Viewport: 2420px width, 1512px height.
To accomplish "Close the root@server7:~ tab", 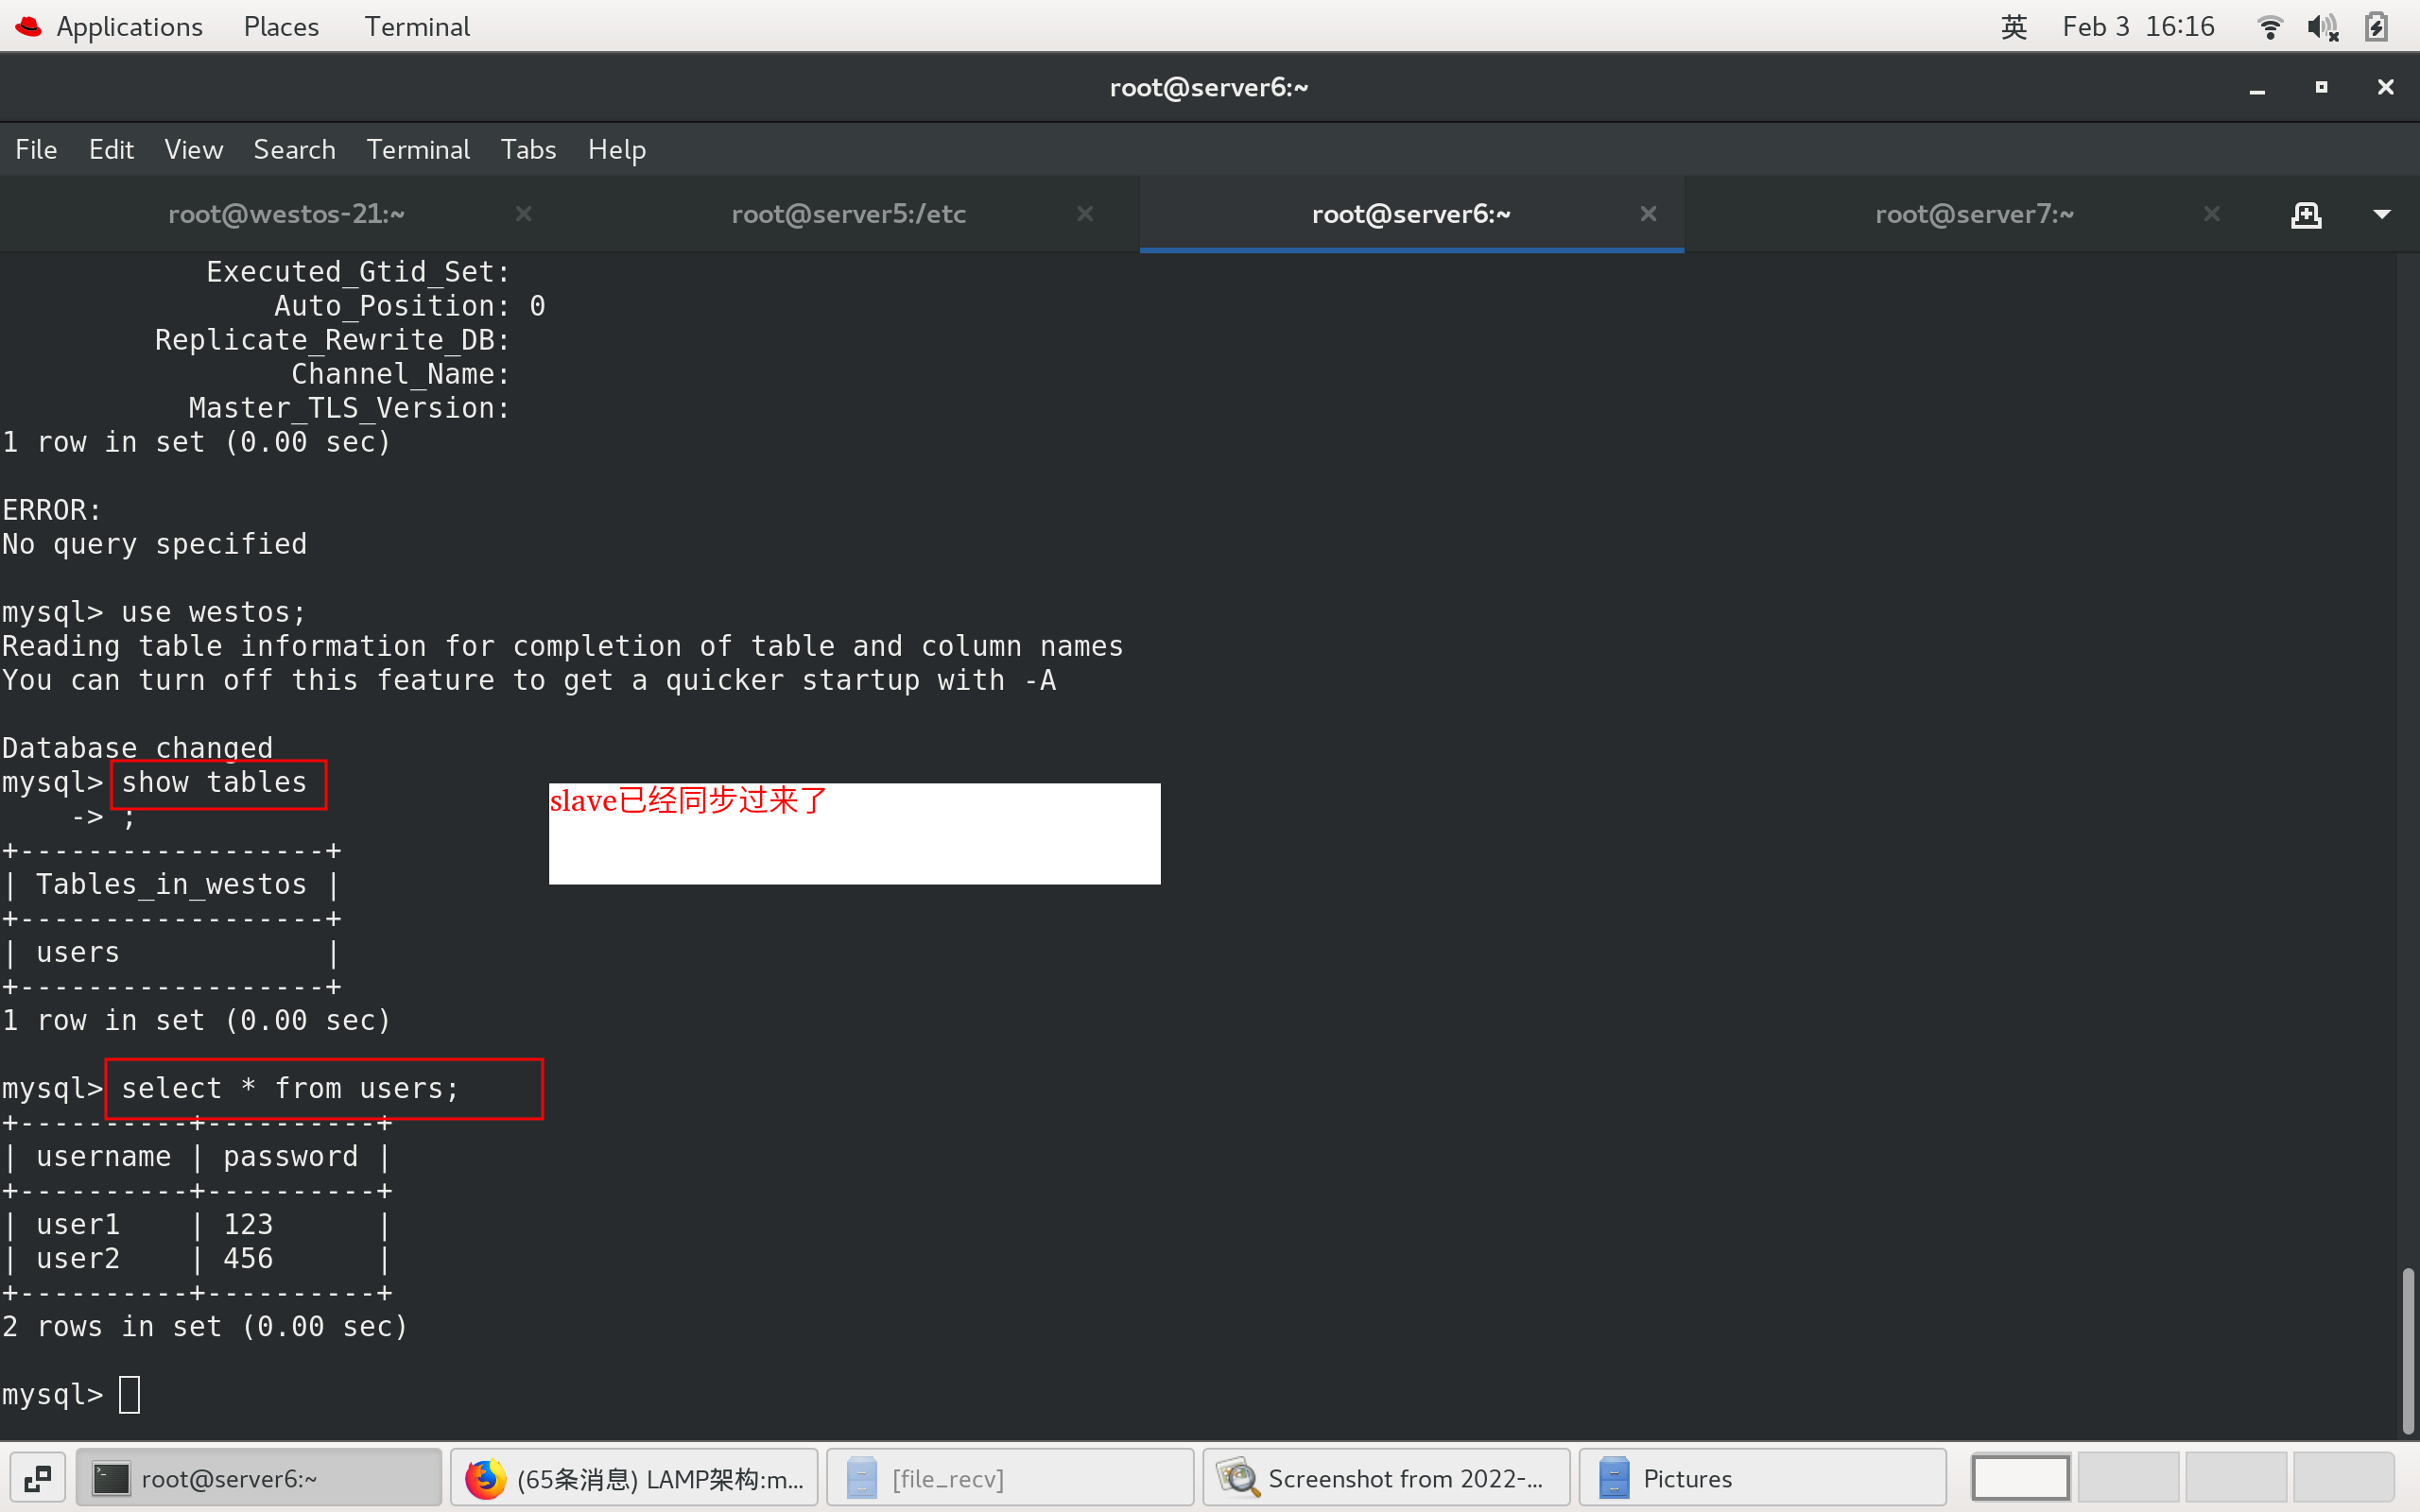I will coord(2212,214).
